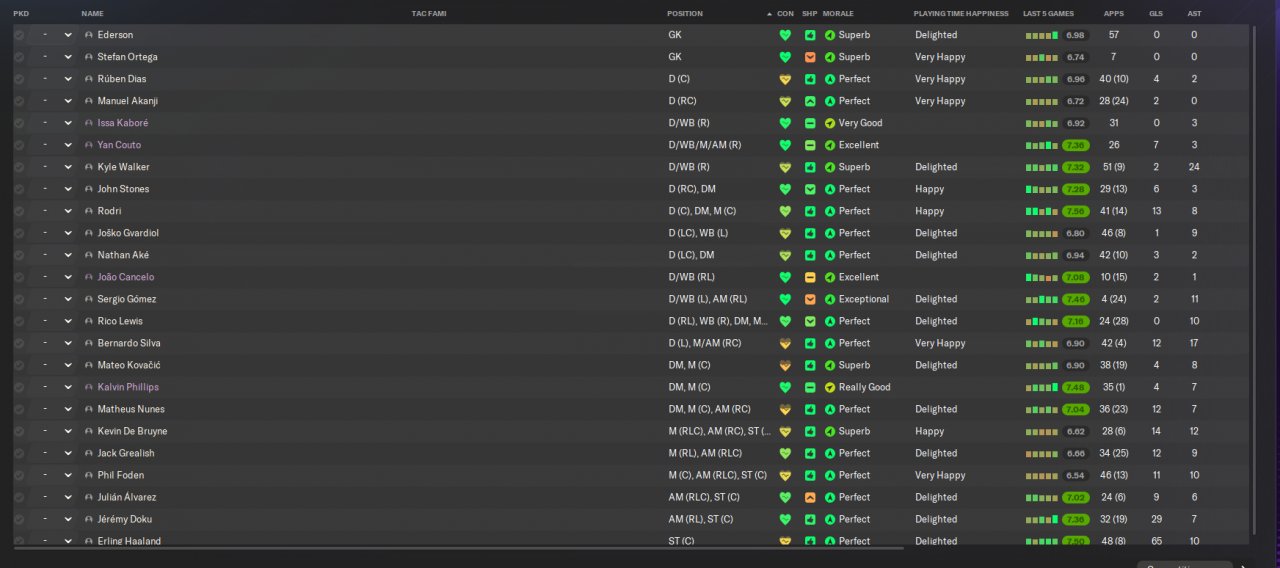Toggle picked checkmark for Bernardo Silva
This screenshot has width=1280, height=568.
[x=19, y=343]
